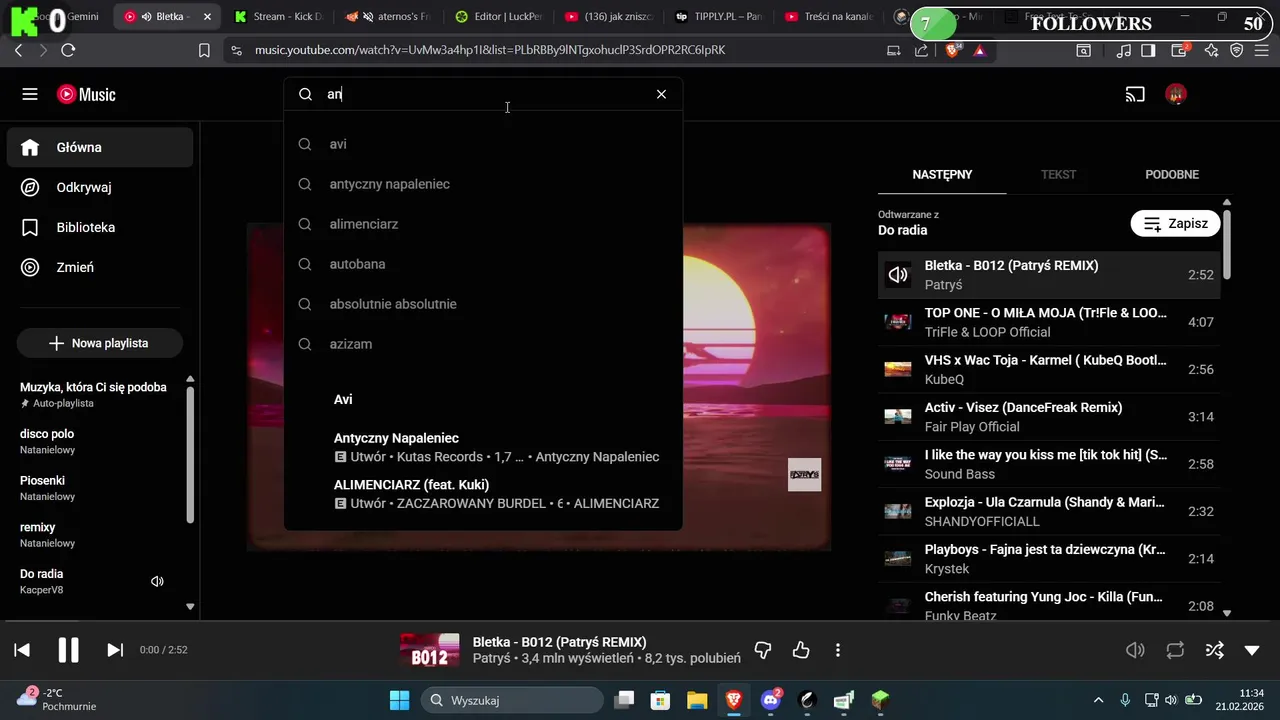Click in the search input field

[485, 94]
